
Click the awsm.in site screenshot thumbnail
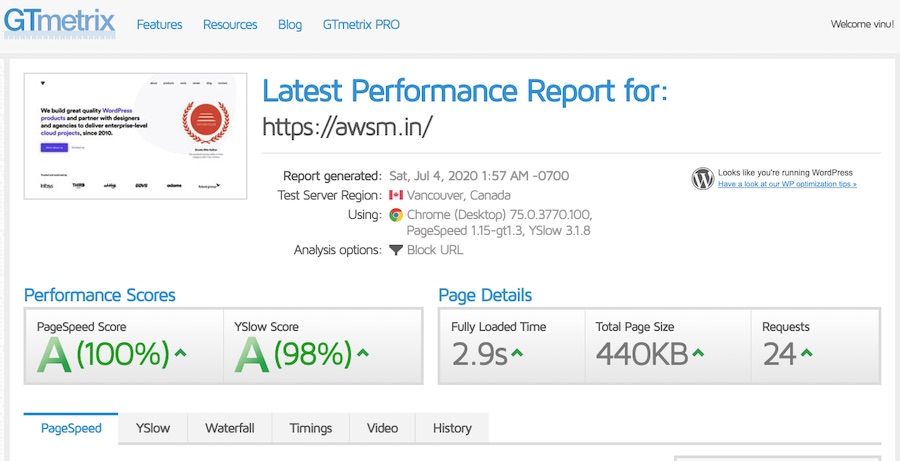tap(135, 135)
